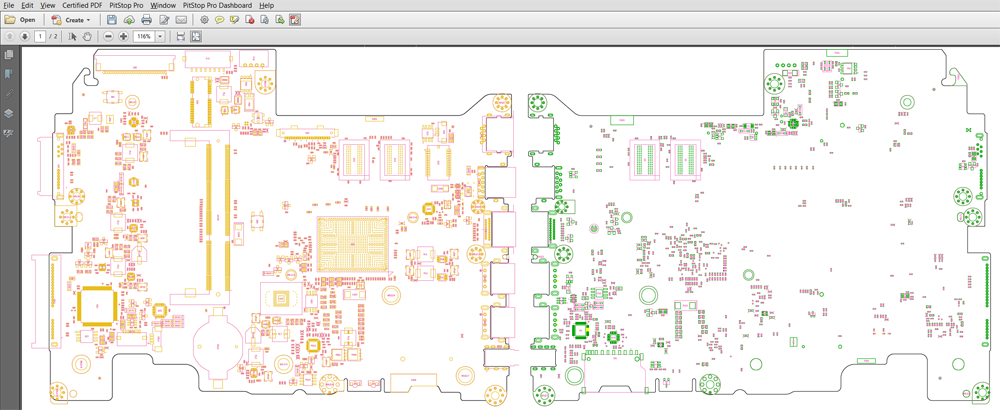Go to next page arrow
1000x410 pixels.
(x=24, y=36)
